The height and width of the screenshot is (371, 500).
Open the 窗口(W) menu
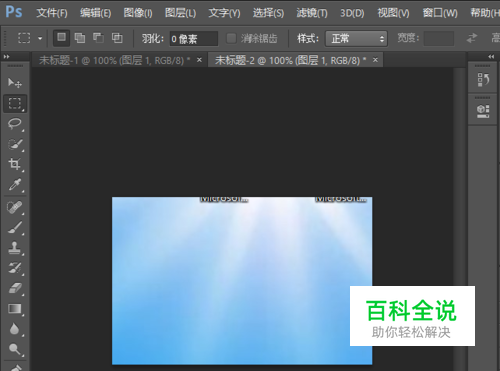(x=440, y=13)
